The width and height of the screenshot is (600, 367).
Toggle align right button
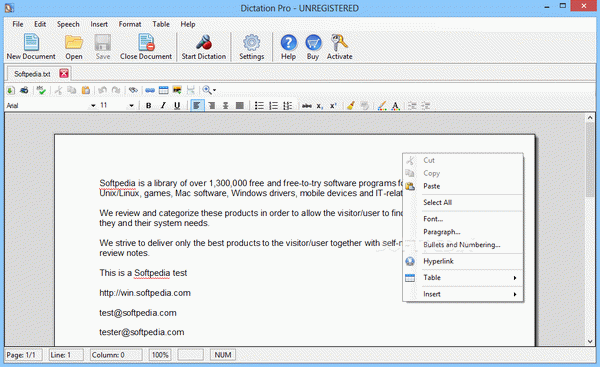click(x=211, y=106)
